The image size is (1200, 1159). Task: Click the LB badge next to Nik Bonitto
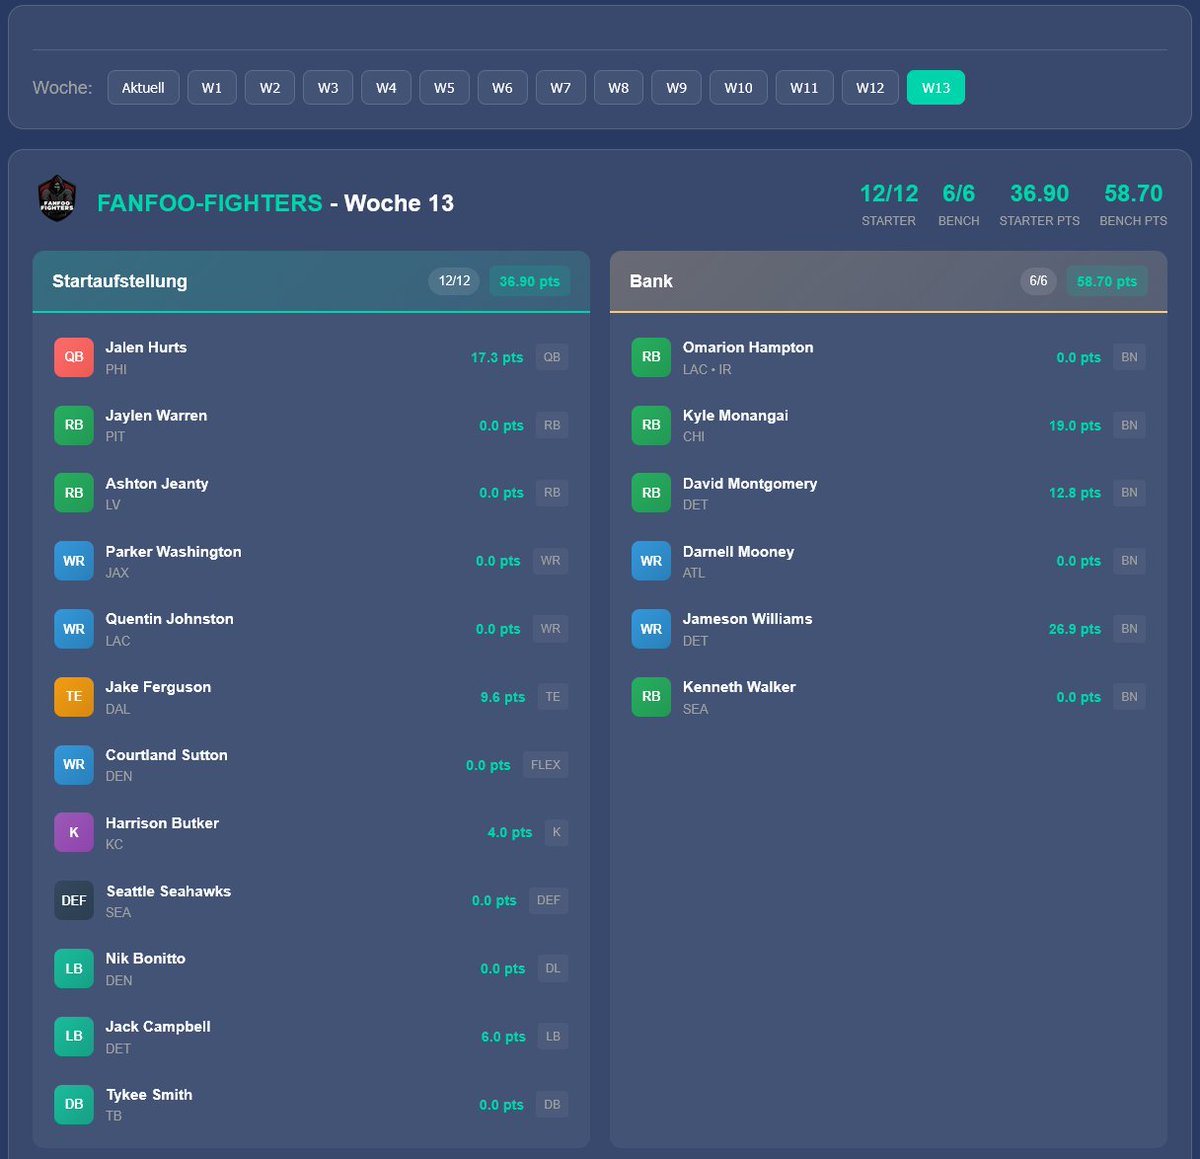click(74, 968)
